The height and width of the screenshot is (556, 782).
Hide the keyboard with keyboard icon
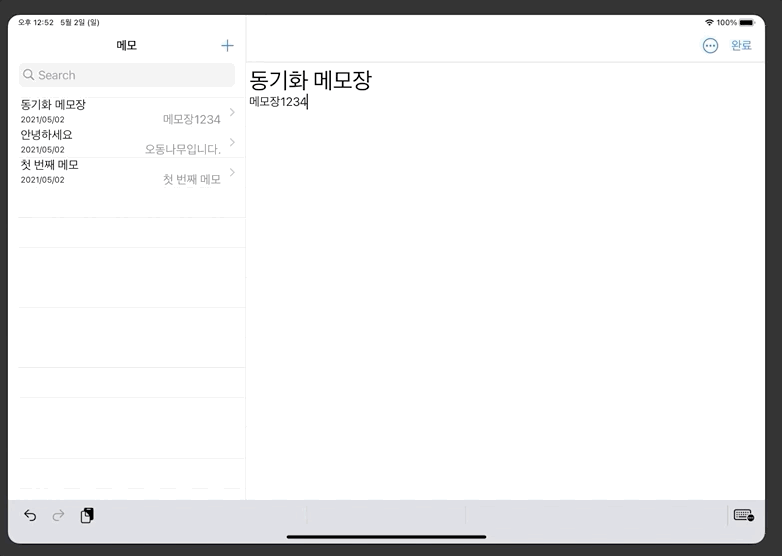744,515
